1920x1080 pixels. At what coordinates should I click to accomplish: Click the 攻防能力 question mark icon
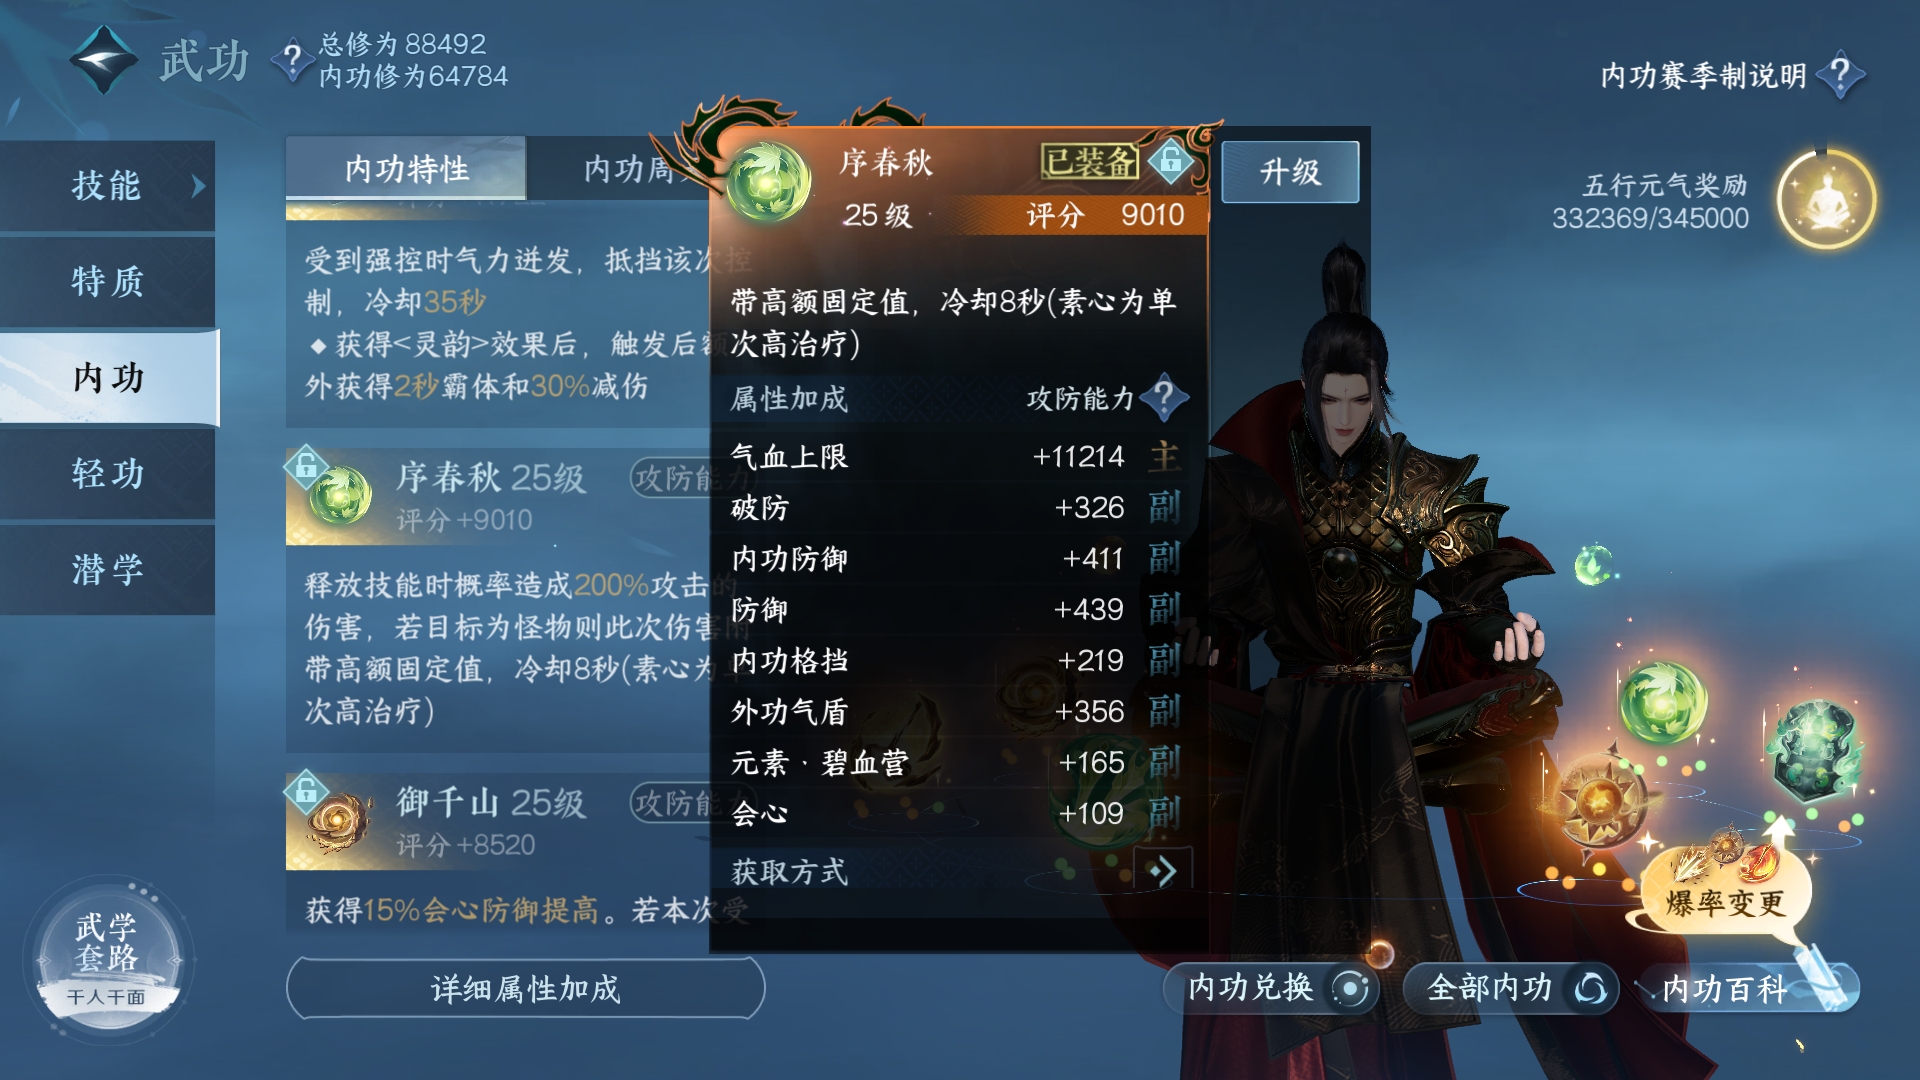pyautogui.click(x=1164, y=398)
